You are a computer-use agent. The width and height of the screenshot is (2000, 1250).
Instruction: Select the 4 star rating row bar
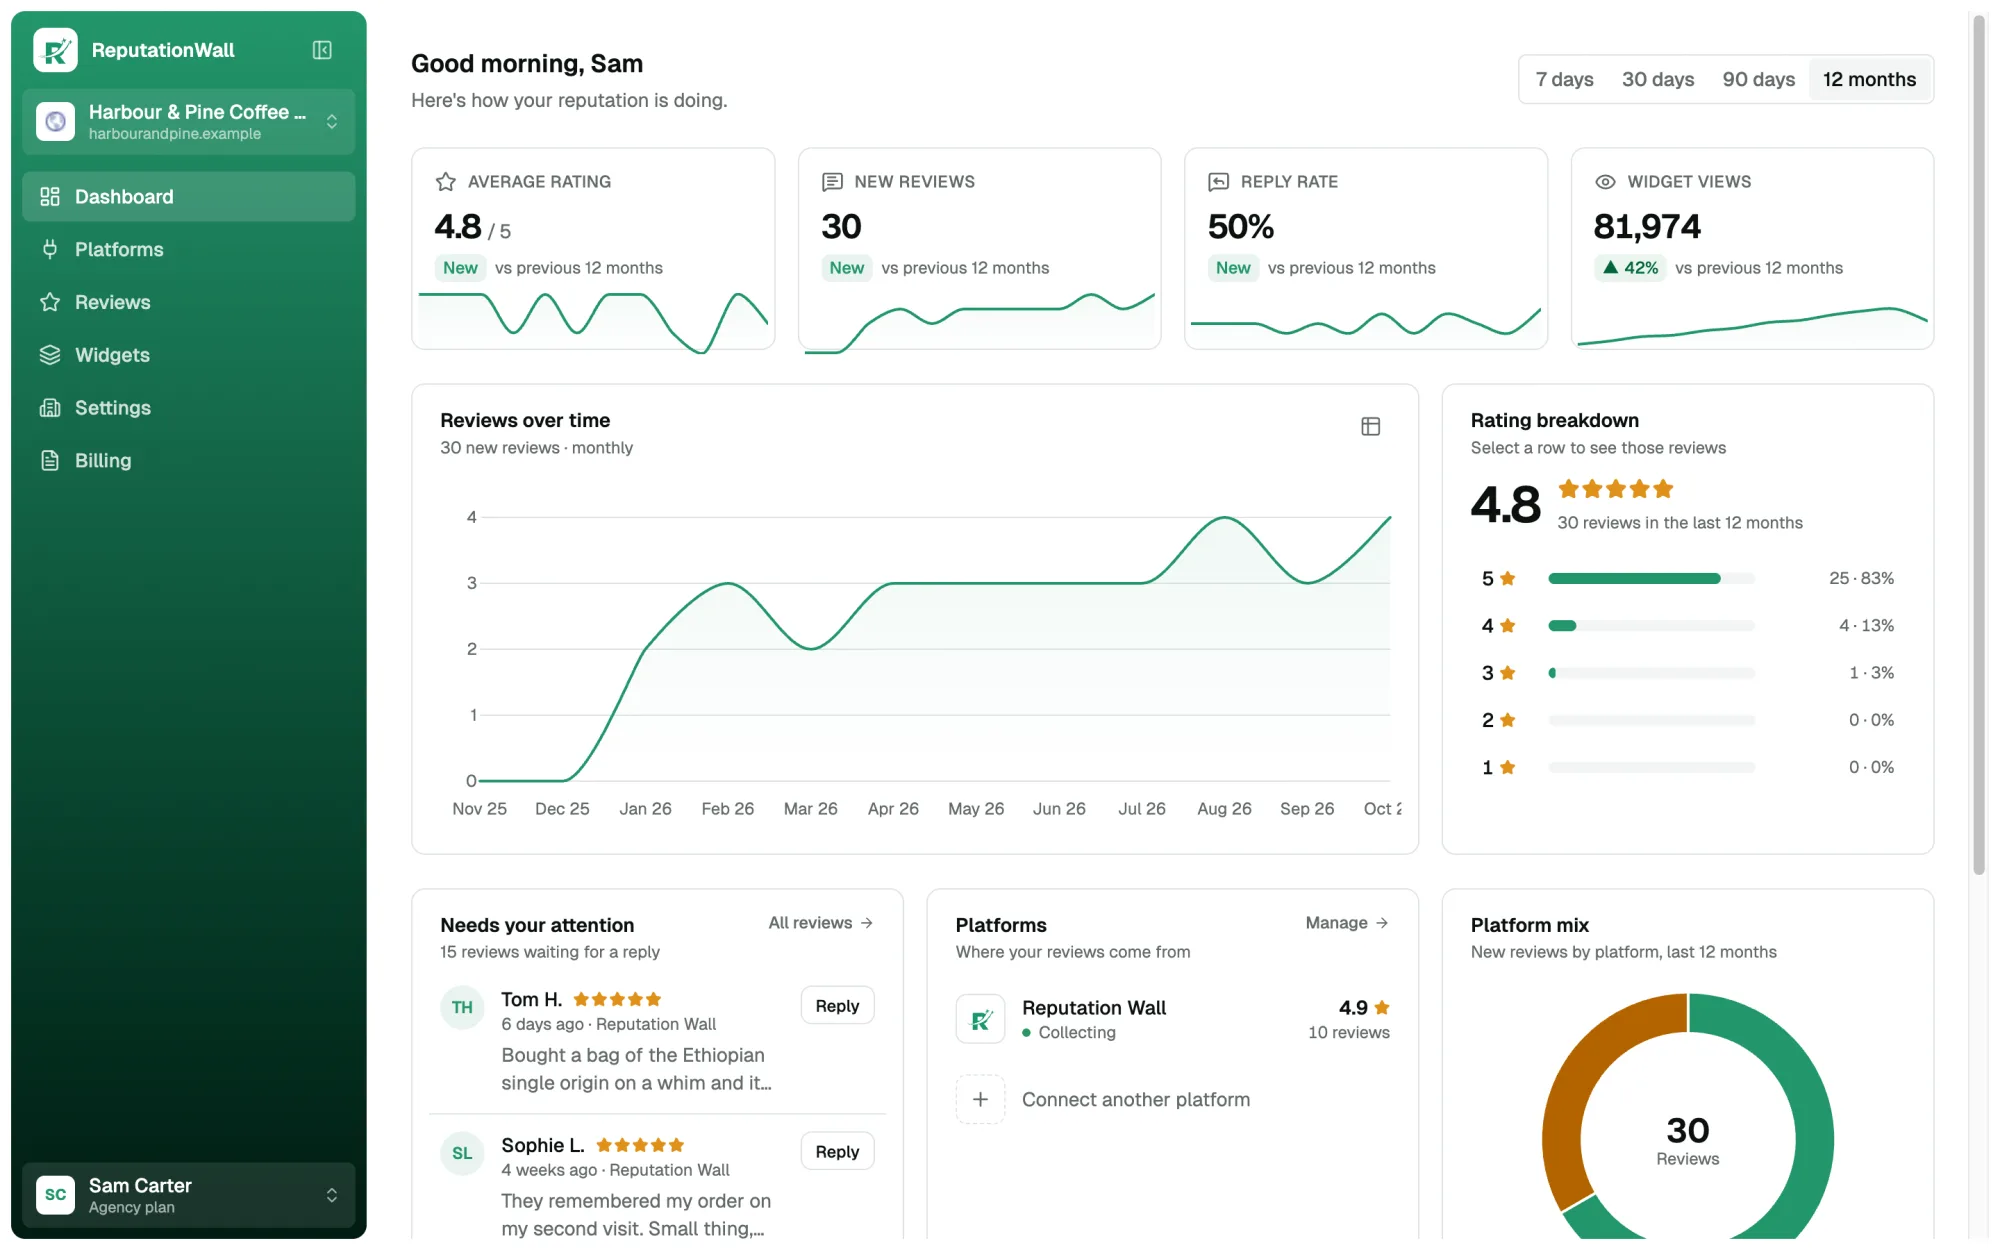pyautogui.click(x=1651, y=626)
